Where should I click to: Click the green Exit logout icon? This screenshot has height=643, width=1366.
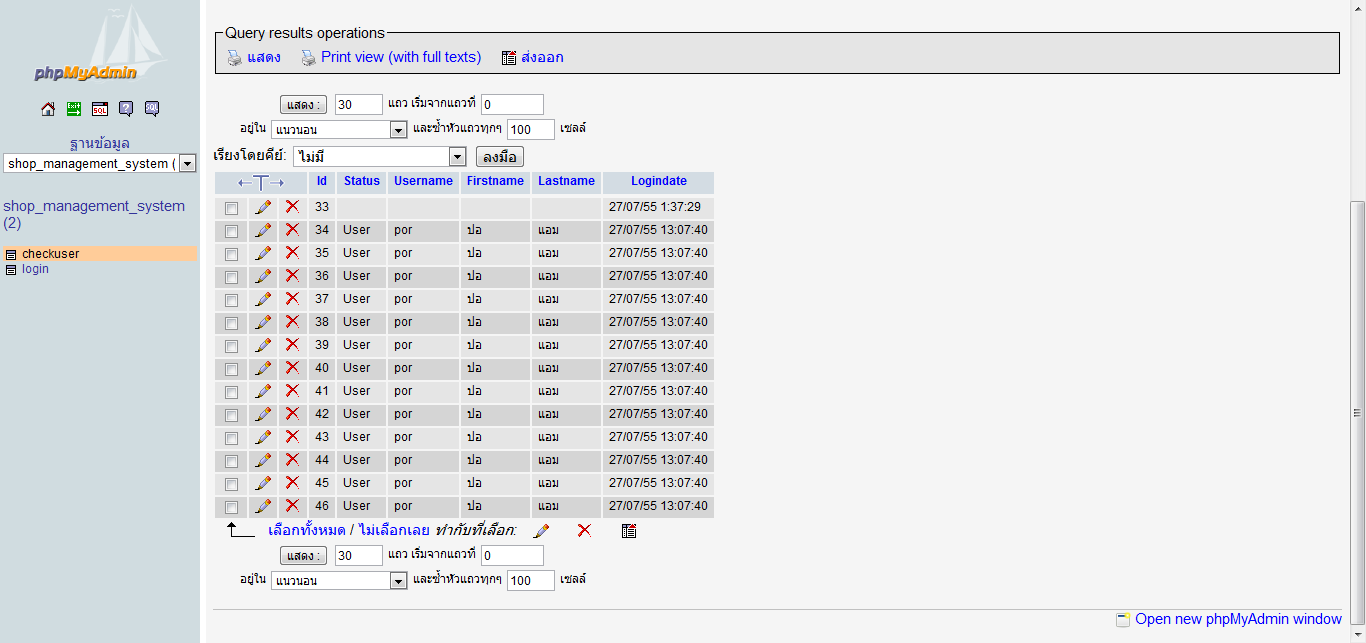click(x=74, y=109)
